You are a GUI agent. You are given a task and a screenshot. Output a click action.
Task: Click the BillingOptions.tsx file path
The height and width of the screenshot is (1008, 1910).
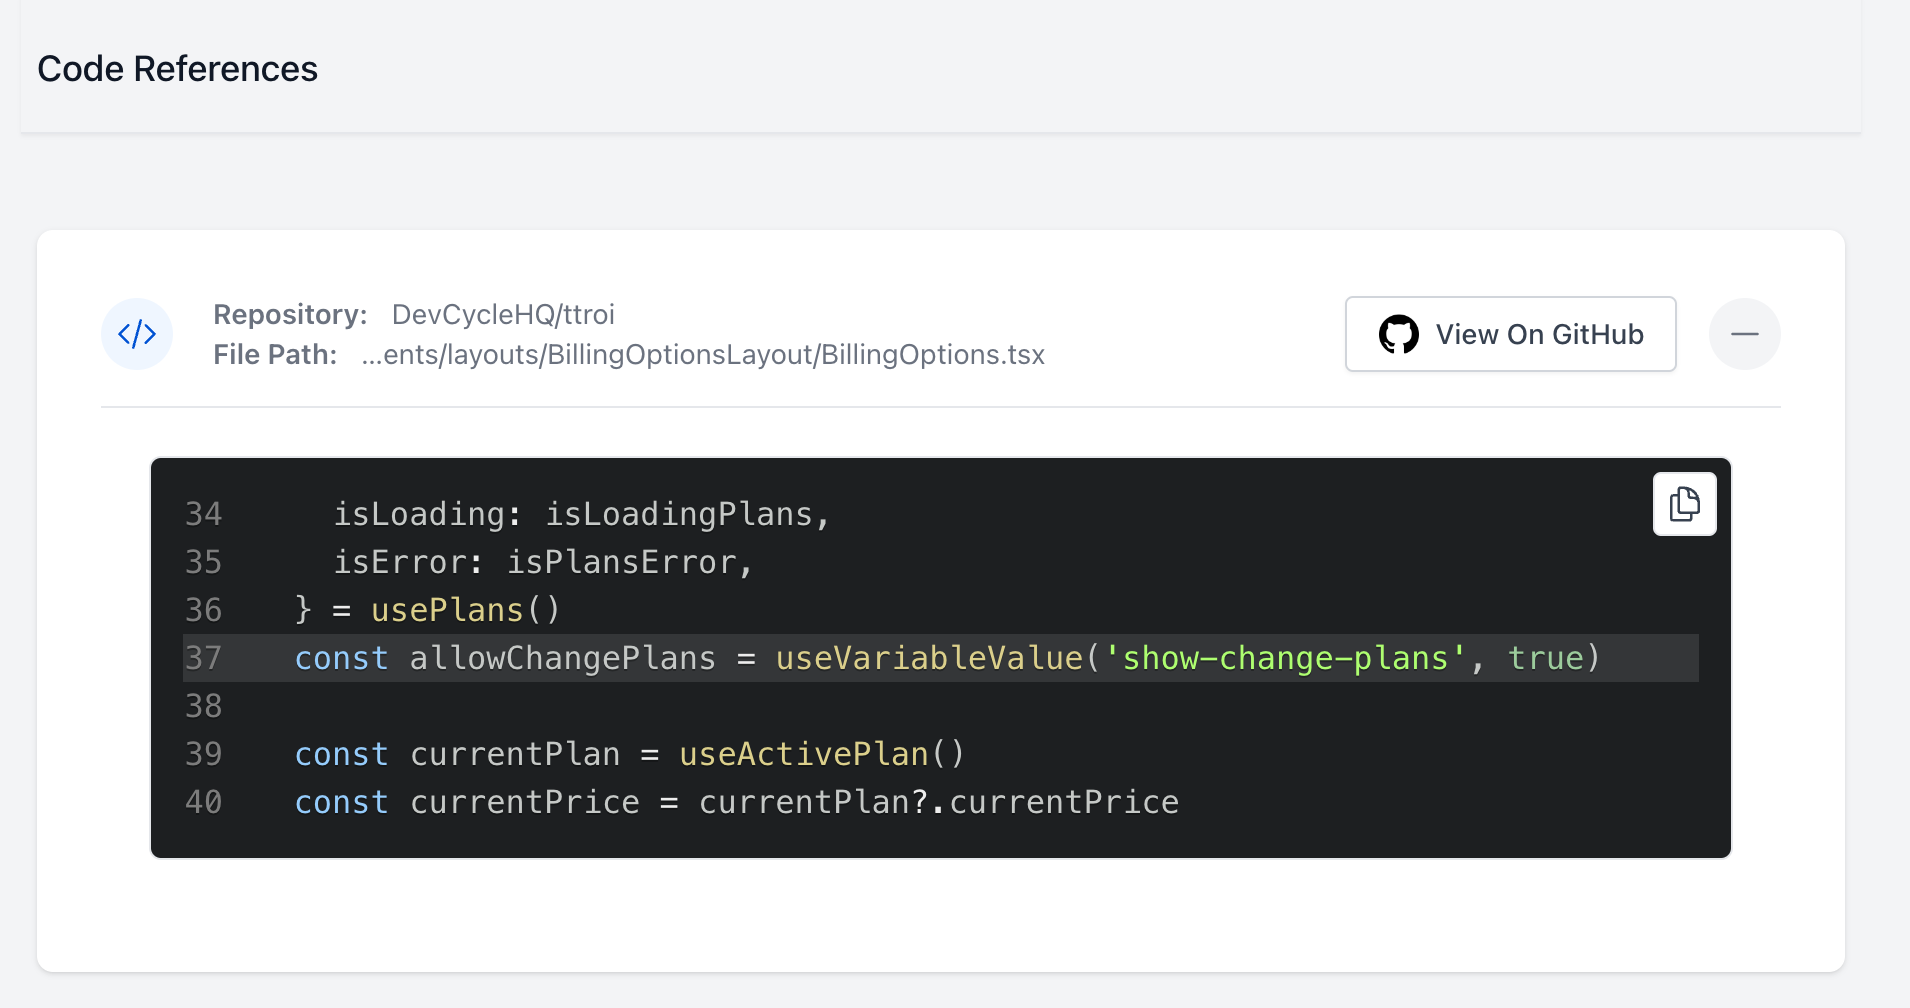pyautogui.click(x=703, y=355)
